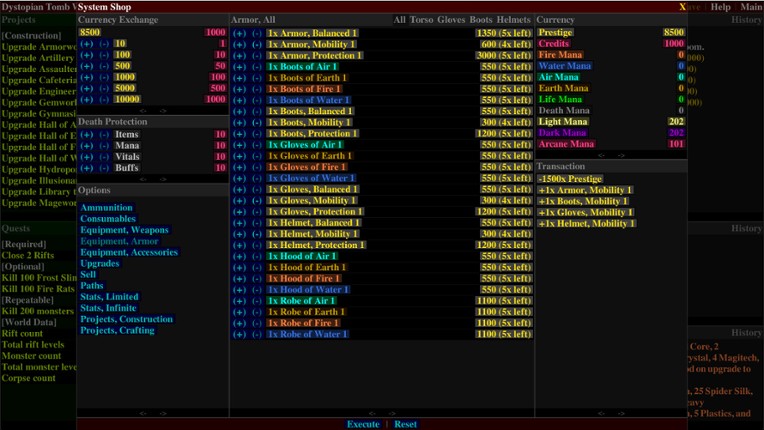Close the System Shop with X
764x430 pixels.
682,7
